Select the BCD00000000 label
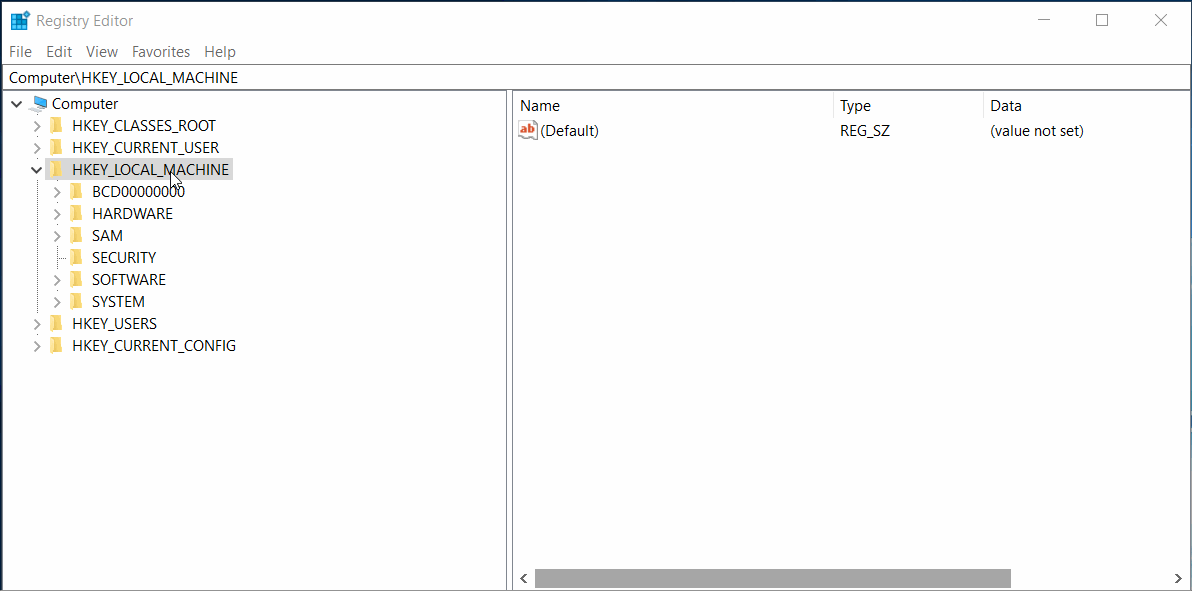The width and height of the screenshot is (1192, 591). tap(138, 192)
